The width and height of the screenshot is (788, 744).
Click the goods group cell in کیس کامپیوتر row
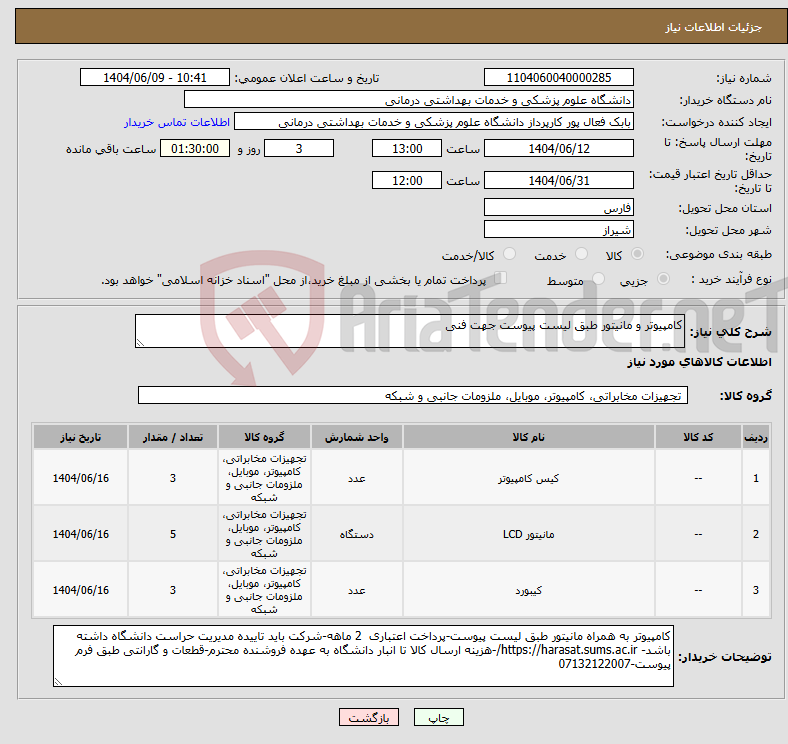(x=264, y=478)
